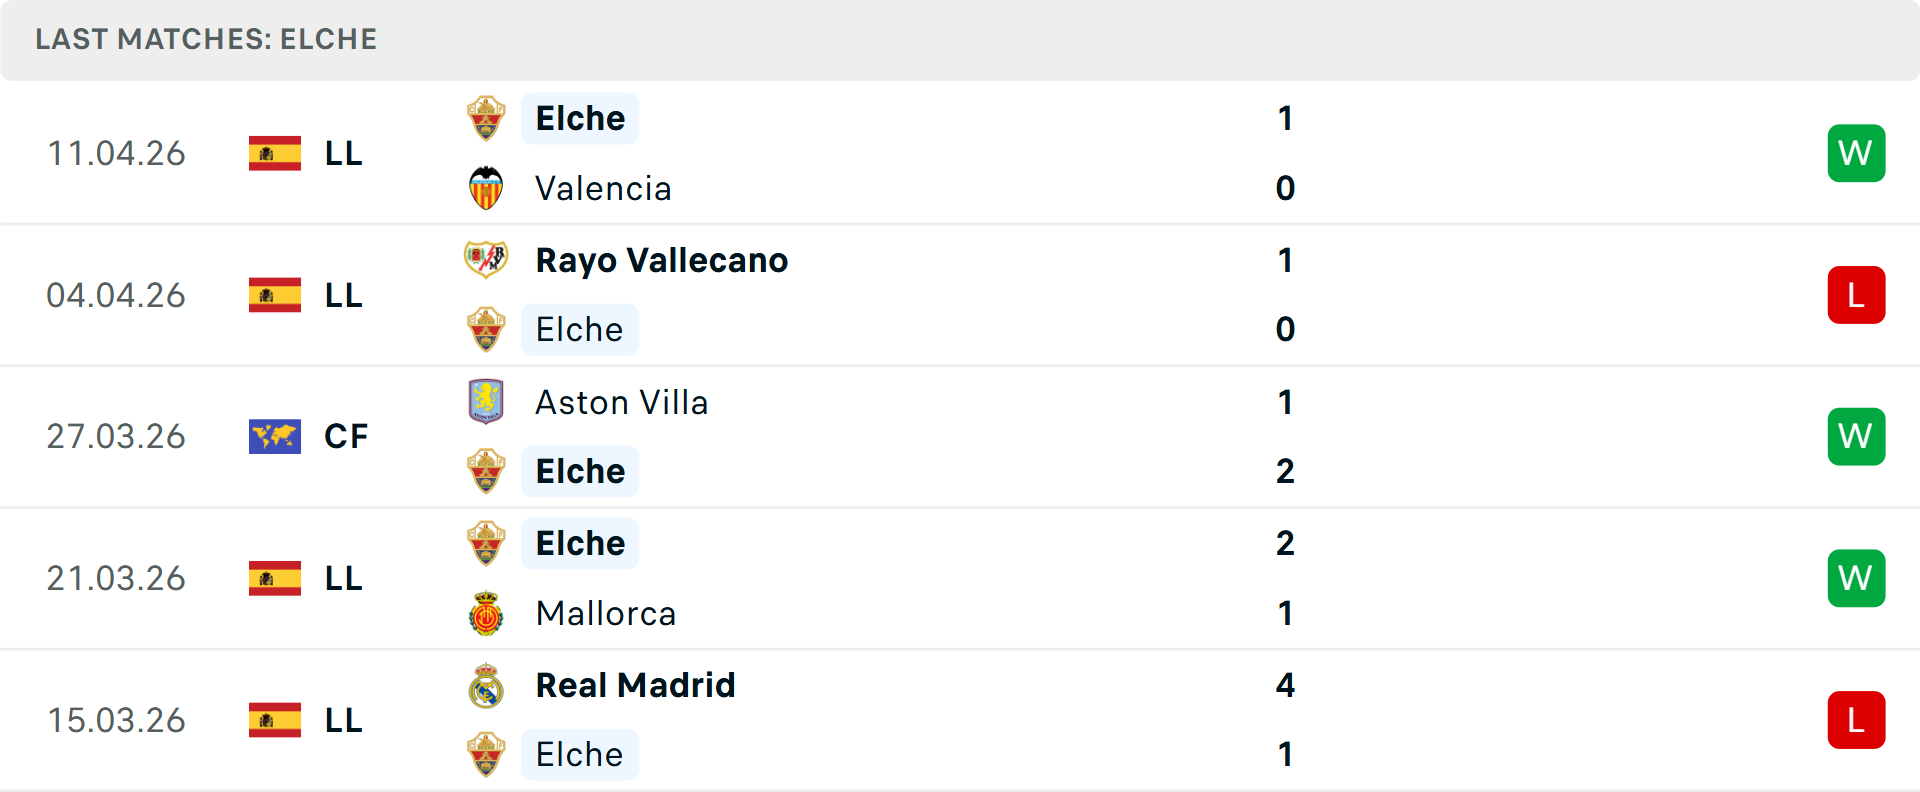Click the green W badge for Aston Villa match
1920x792 pixels.
(1856, 437)
